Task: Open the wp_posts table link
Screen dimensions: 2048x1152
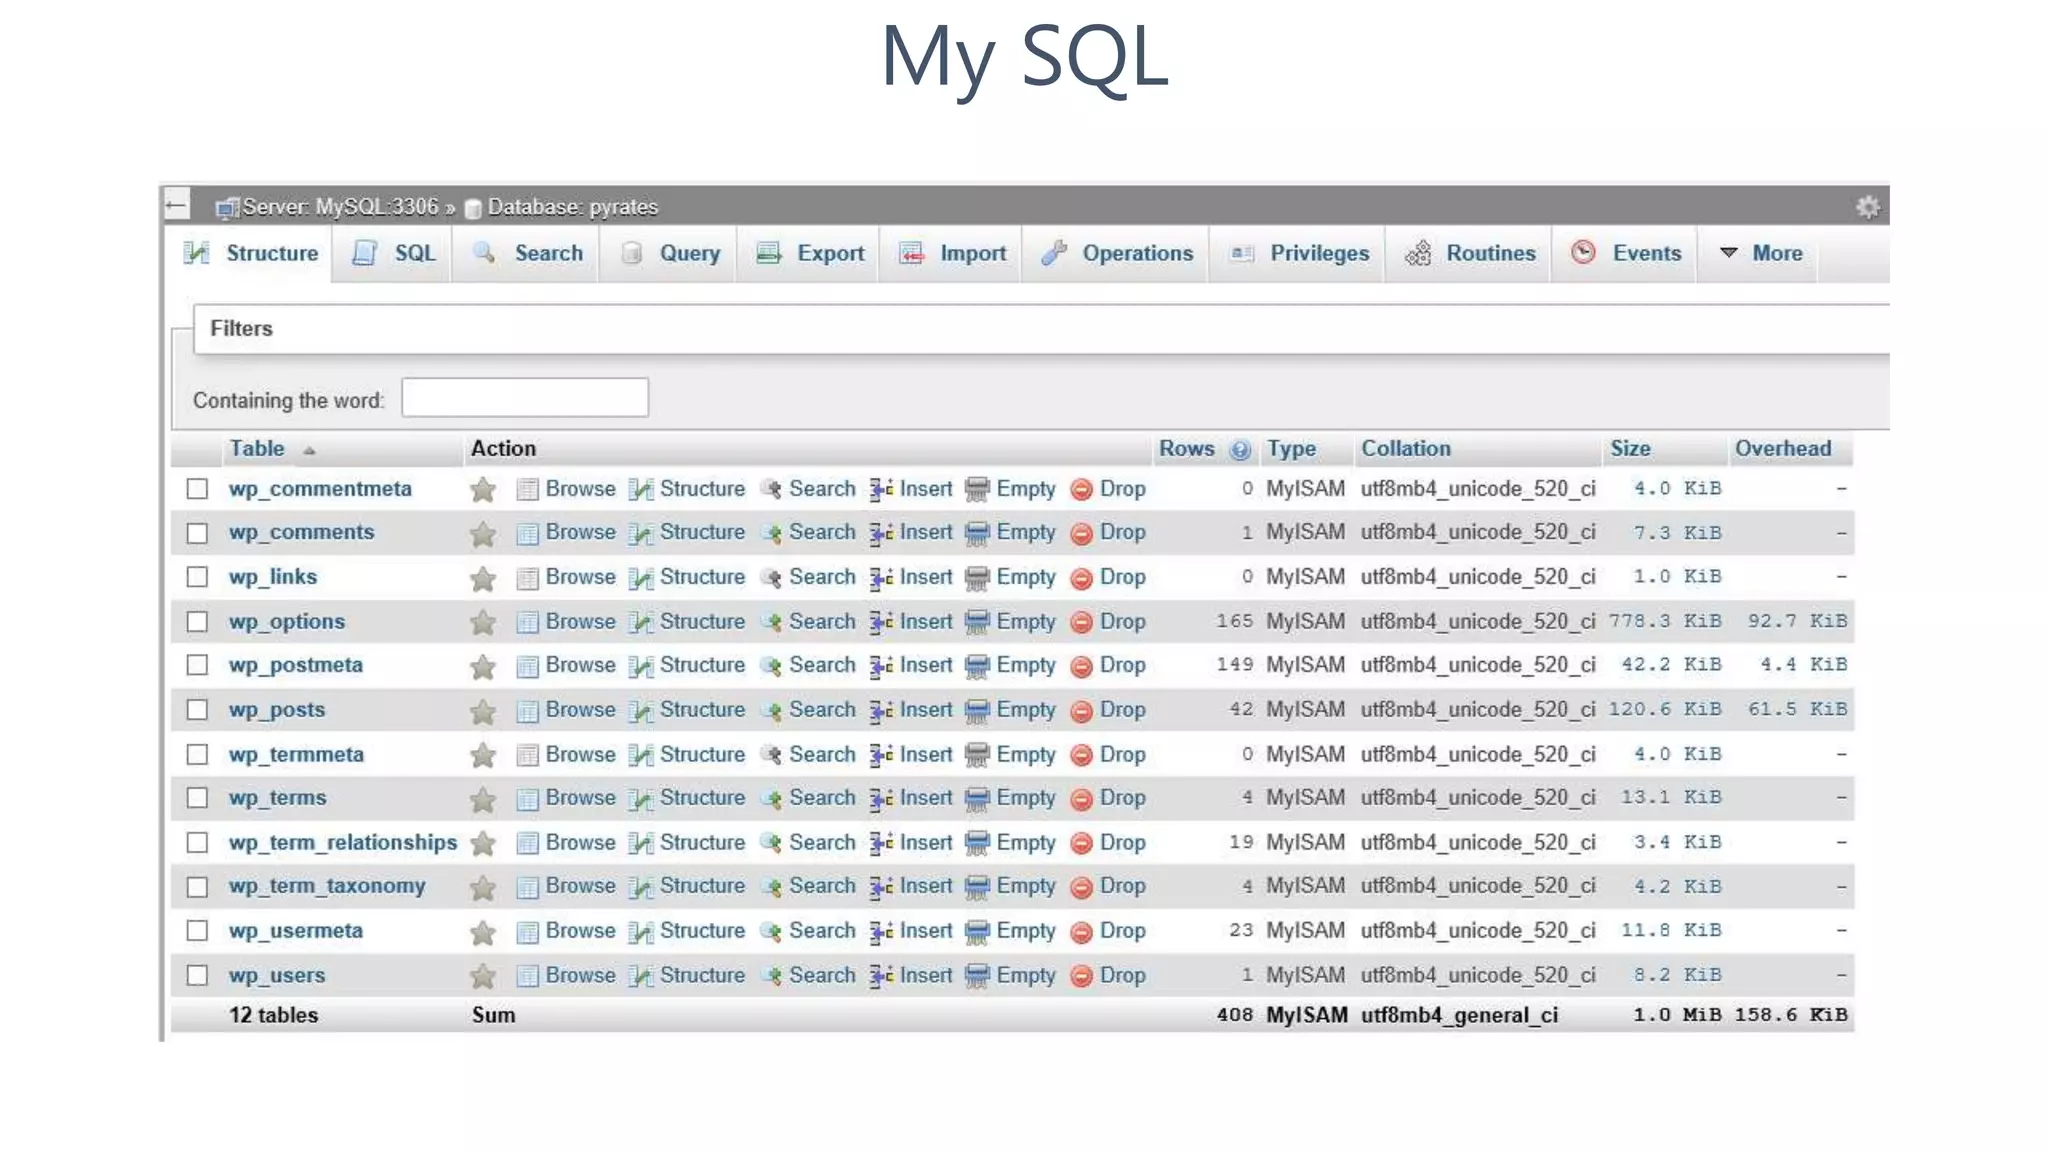Action: click(277, 710)
